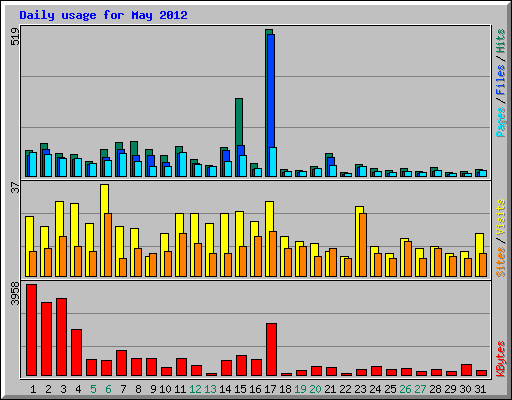Screen dimensions: 512x400
Task: Click the 37 axis value label
Action: click(15, 188)
